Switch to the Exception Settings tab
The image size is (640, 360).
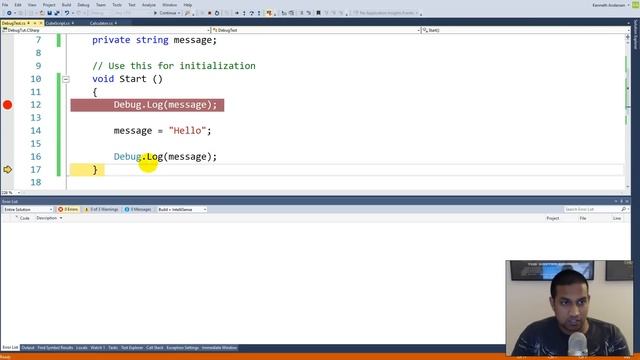[x=182, y=348]
